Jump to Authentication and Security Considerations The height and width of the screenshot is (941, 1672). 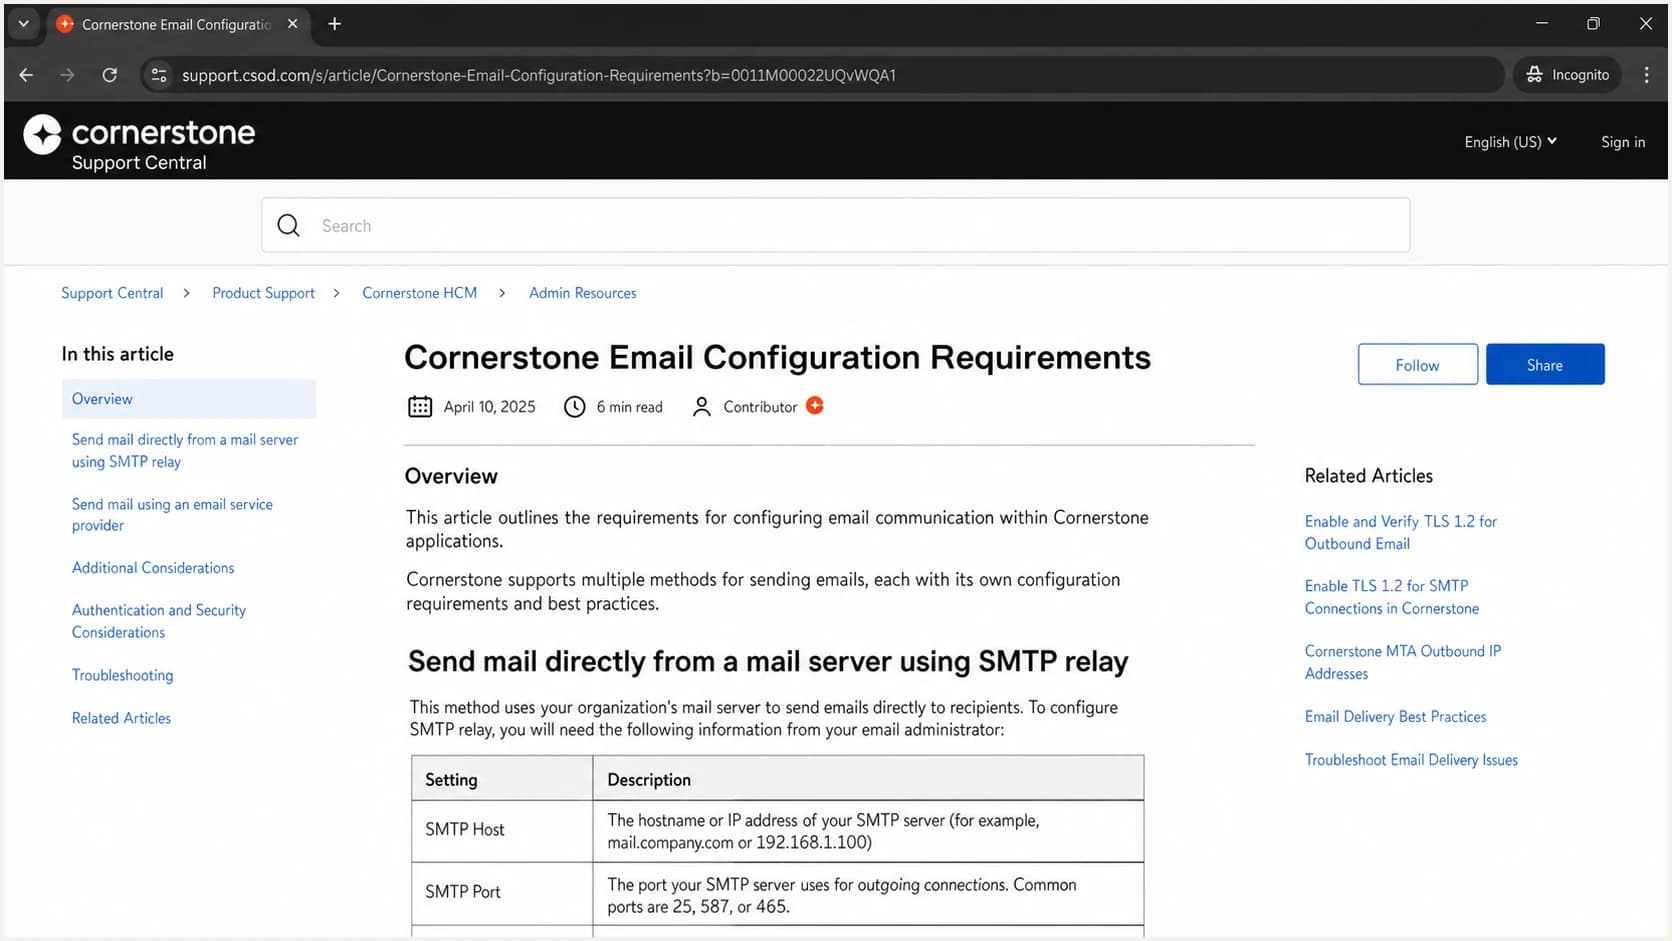(158, 621)
